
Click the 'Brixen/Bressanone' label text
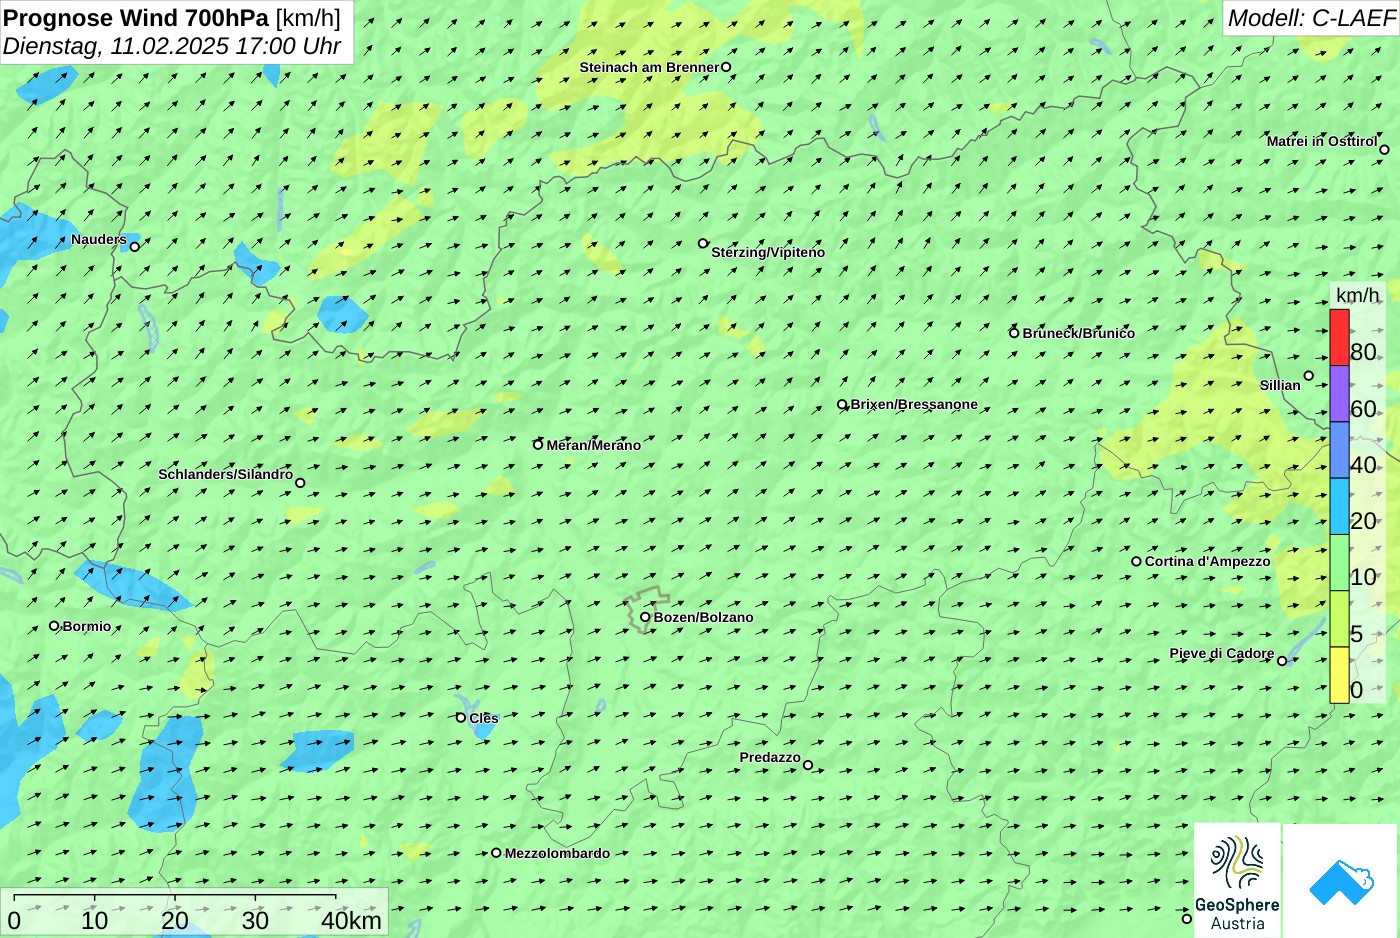coord(914,404)
